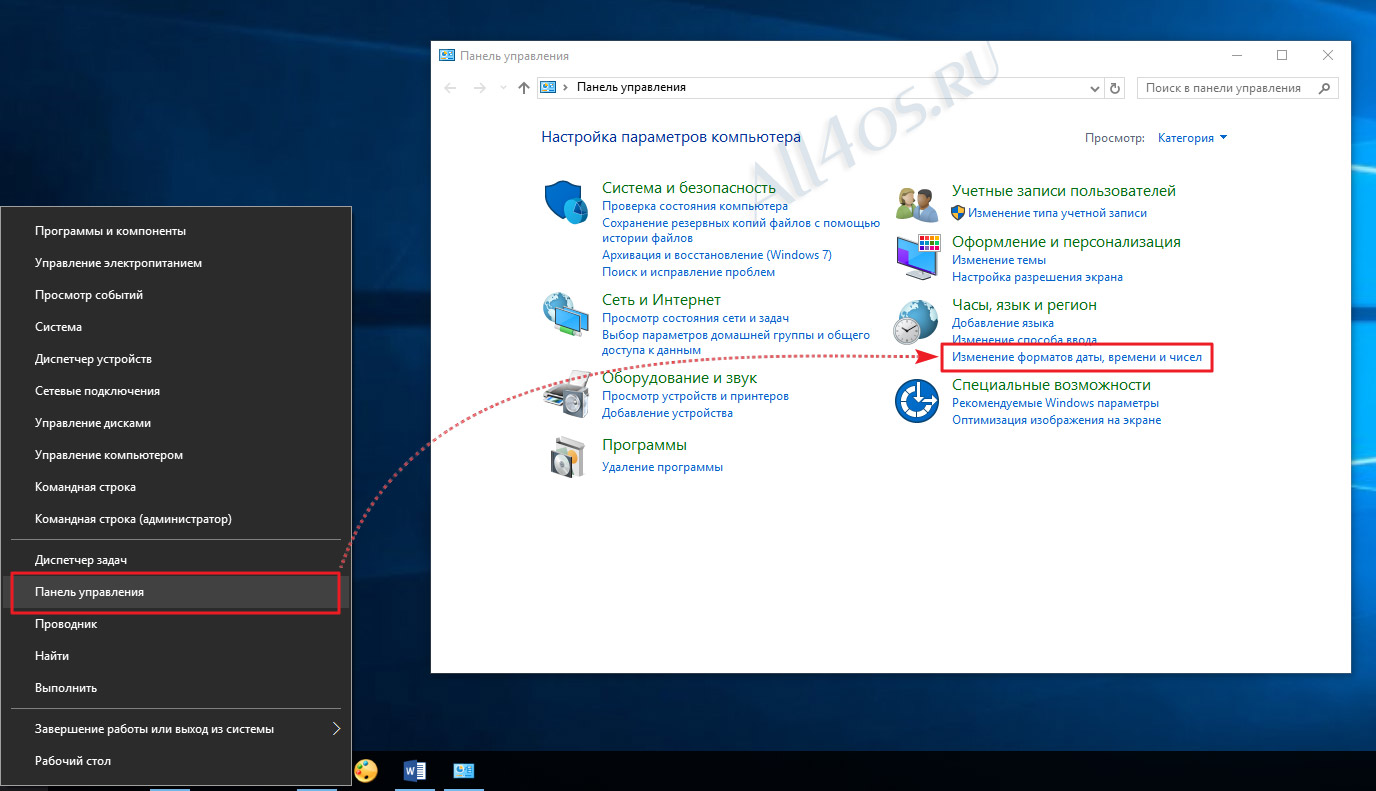Click the search magnifier icon

tap(1324, 88)
